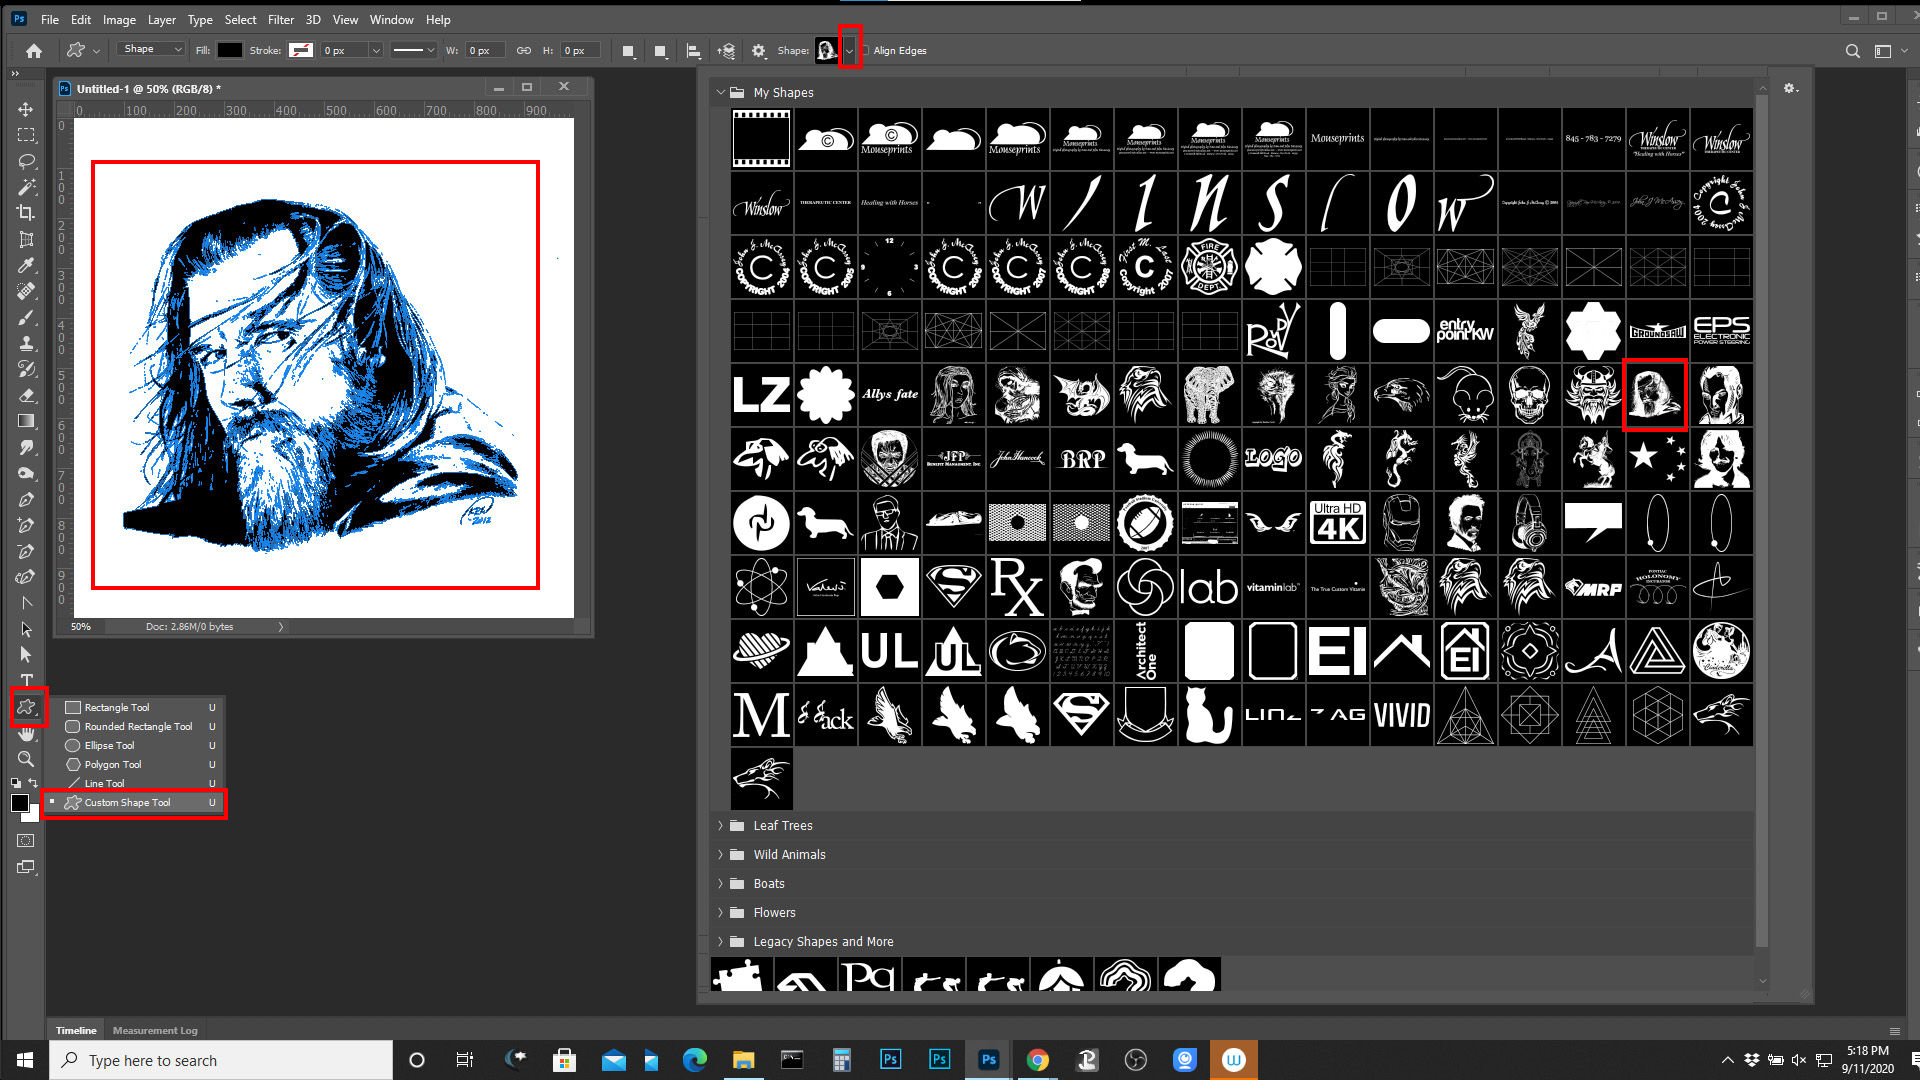
Task: Select the Move tool
Action: (x=25, y=110)
